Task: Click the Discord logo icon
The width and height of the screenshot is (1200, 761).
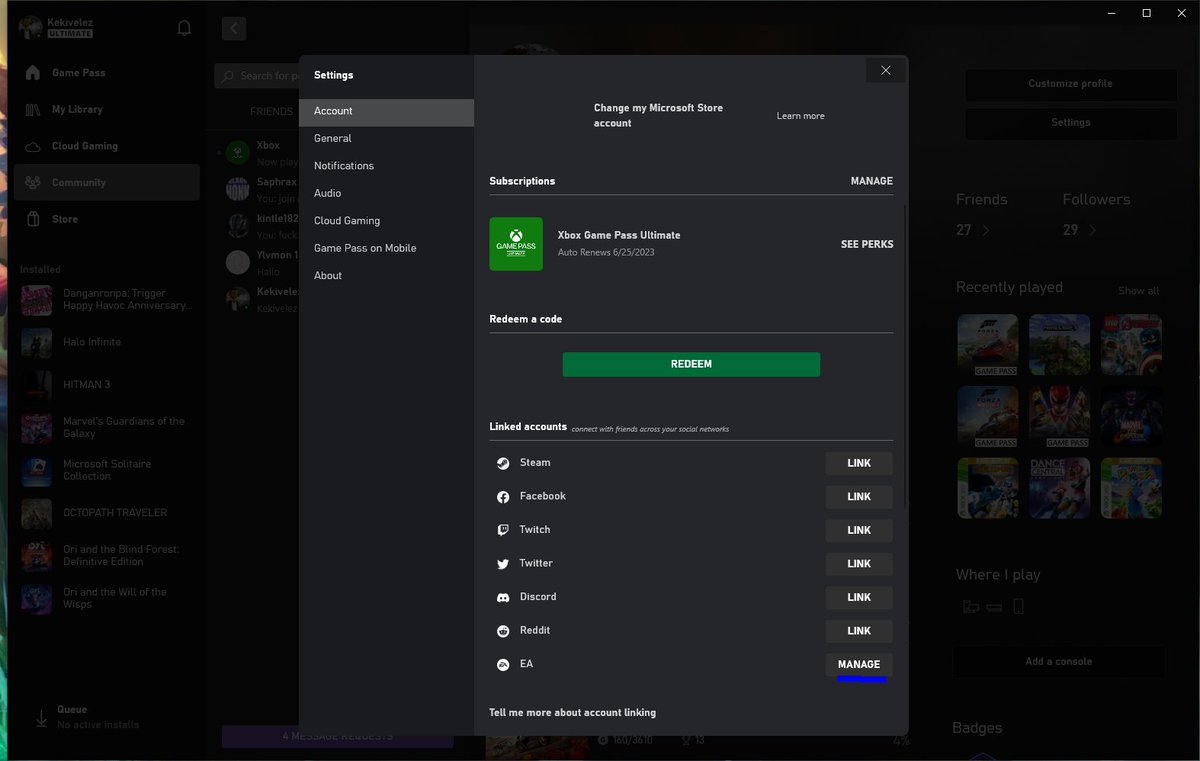Action: (503, 597)
